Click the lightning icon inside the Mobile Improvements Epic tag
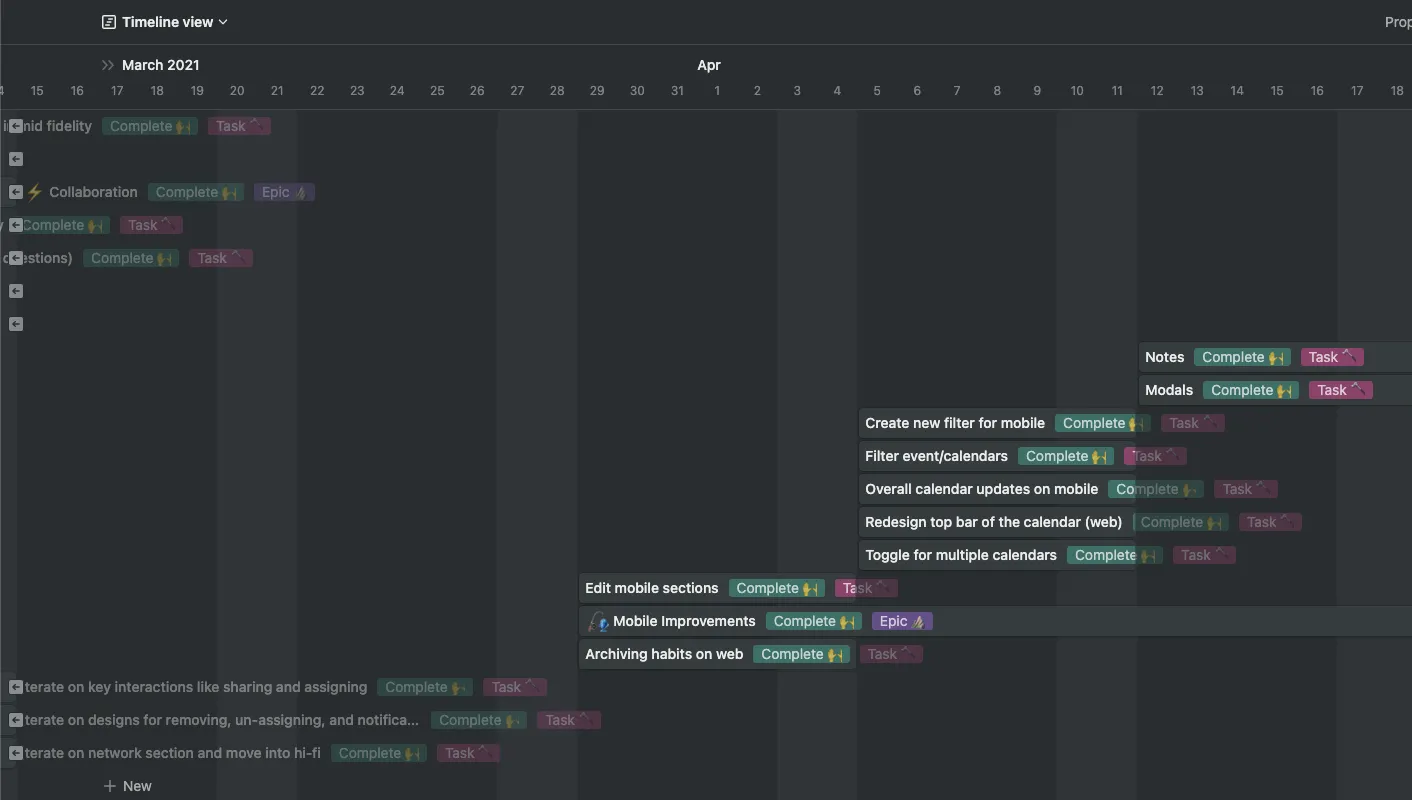Screen dimensions: 1412x800 [x=917, y=621]
